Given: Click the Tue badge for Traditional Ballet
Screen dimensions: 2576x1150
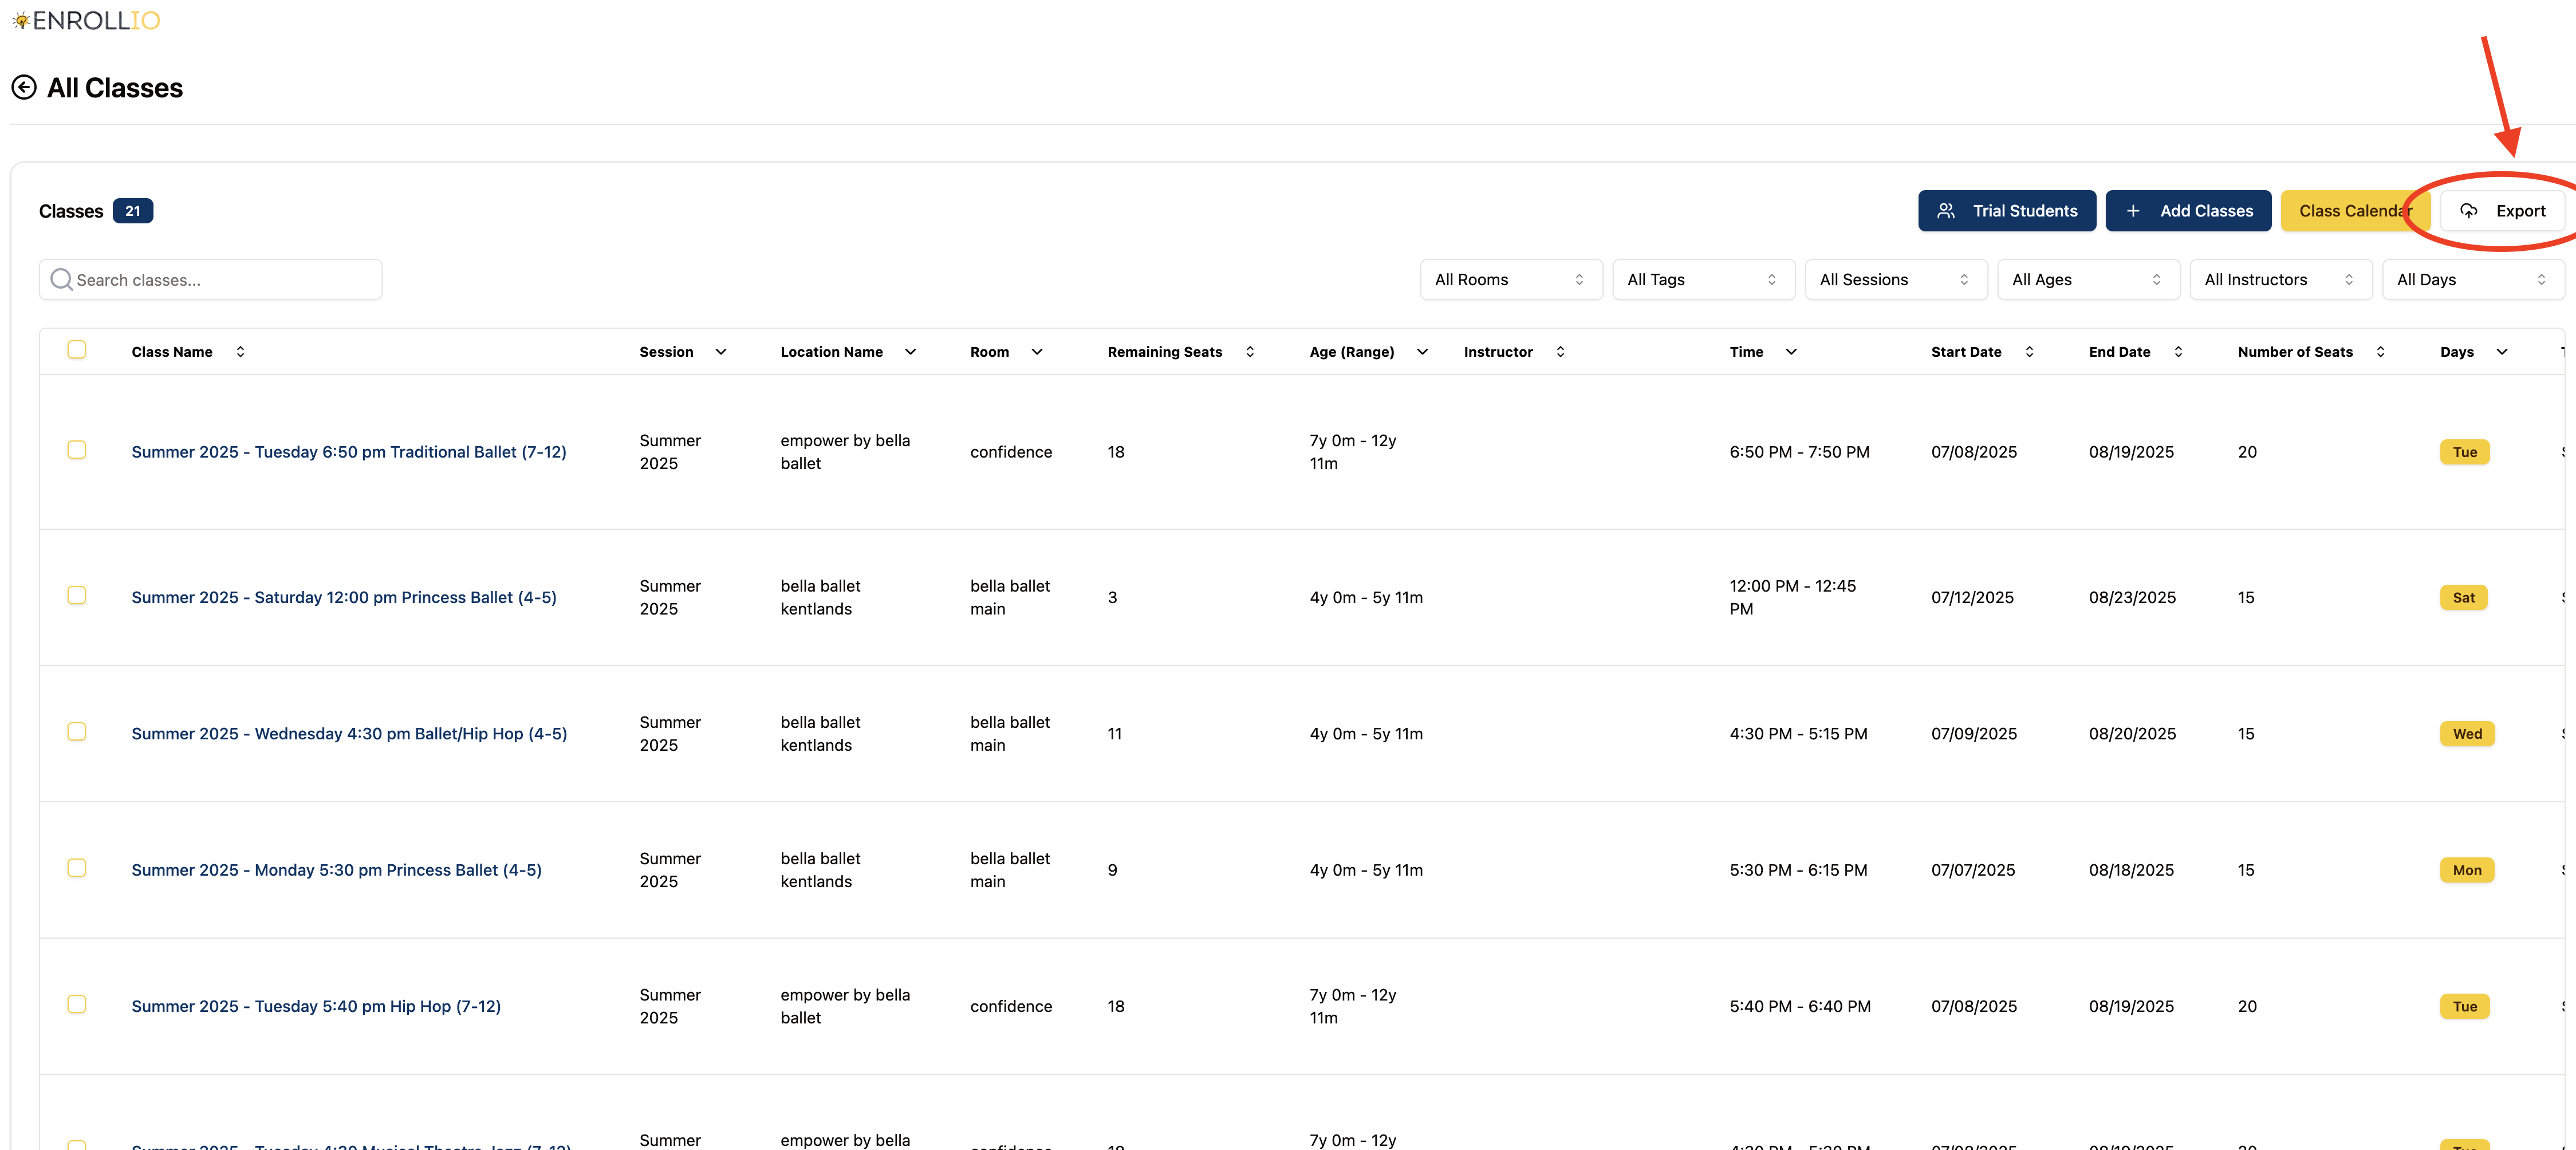Looking at the screenshot, I should pyautogui.click(x=2465, y=452).
